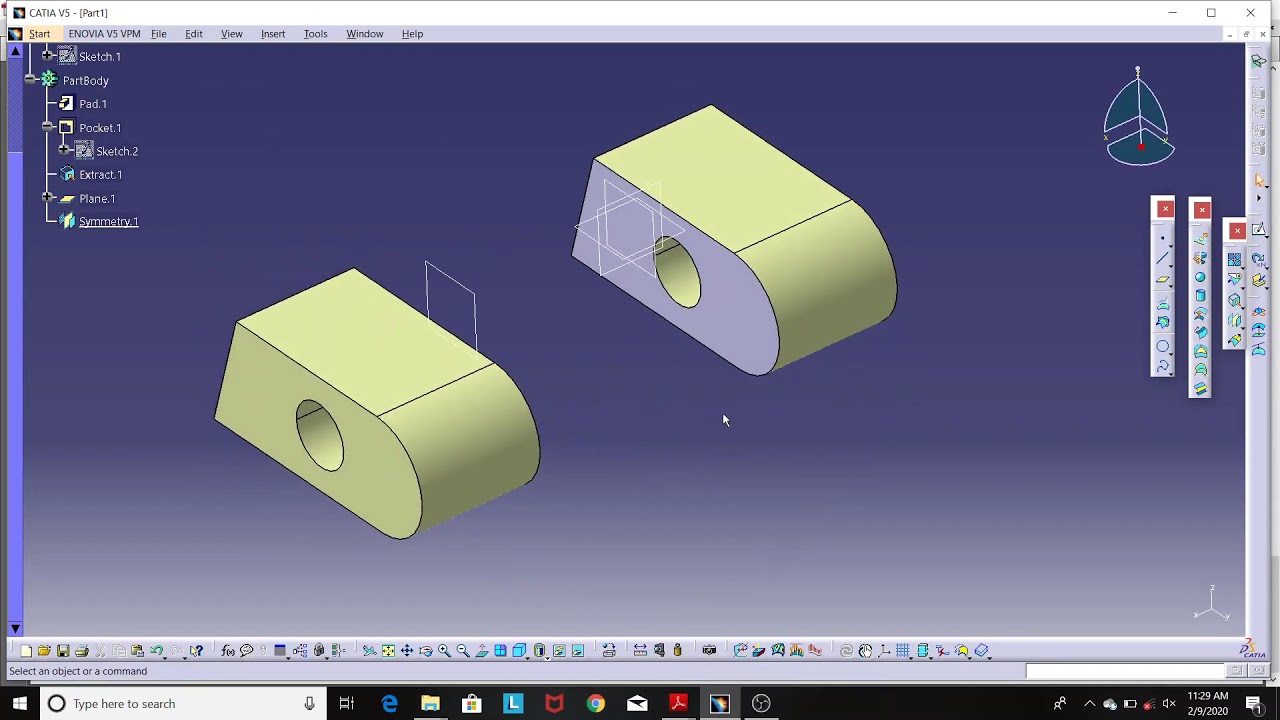Select Plane.1 in the tree
Viewport: 1280px width, 720px height.
pos(97,199)
